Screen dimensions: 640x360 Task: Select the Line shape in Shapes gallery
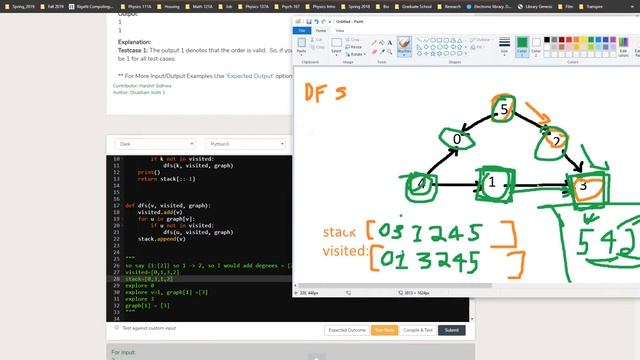click(x=419, y=40)
